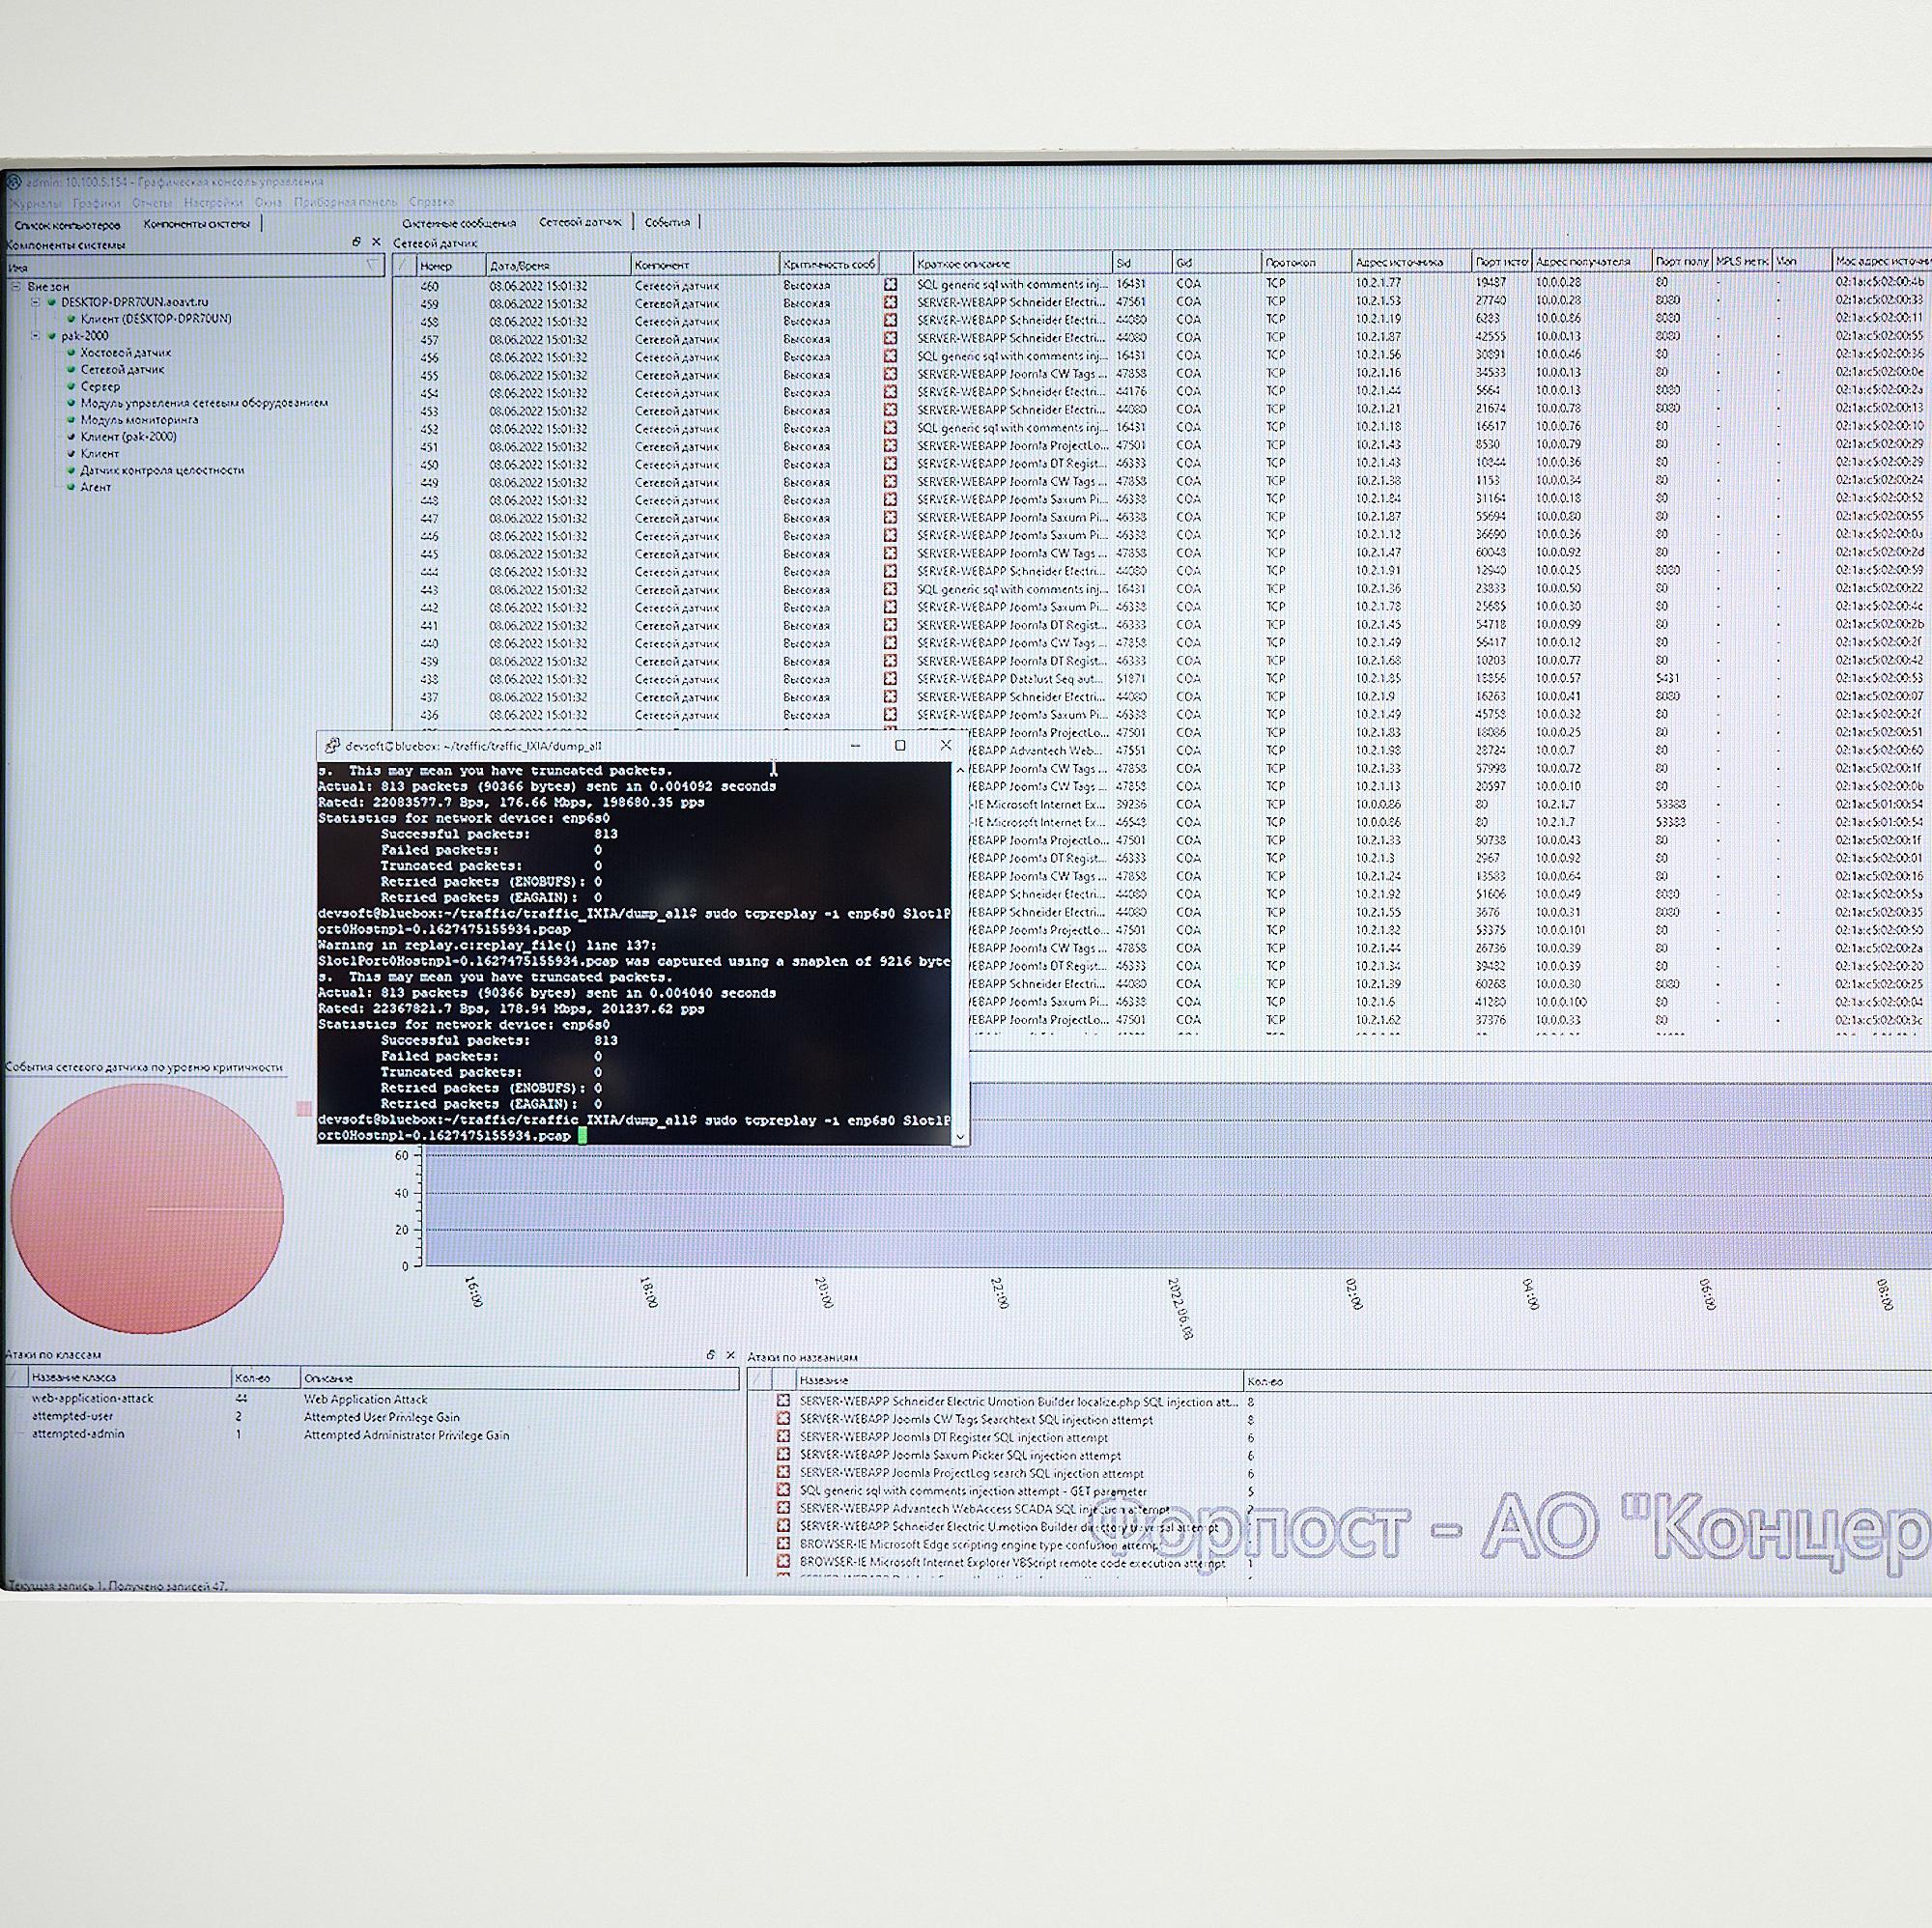Sort events by Дата/Время column
This screenshot has width=1932, height=1928.
pos(558,266)
